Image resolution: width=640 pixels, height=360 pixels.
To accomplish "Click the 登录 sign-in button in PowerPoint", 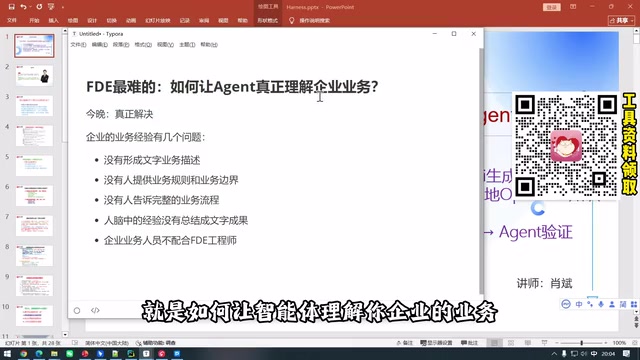I will [551, 7].
